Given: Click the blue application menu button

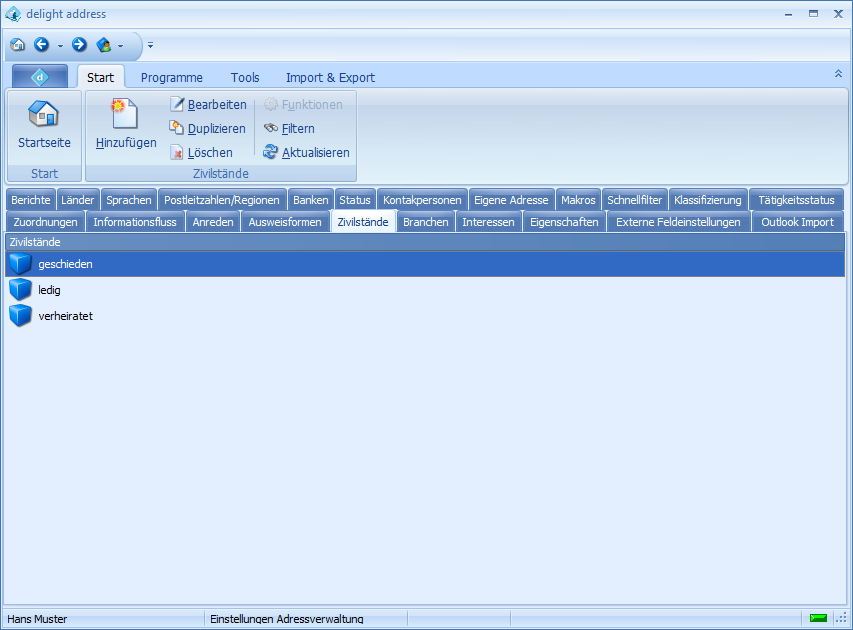Looking at the screenshot, I should (40, 77).
